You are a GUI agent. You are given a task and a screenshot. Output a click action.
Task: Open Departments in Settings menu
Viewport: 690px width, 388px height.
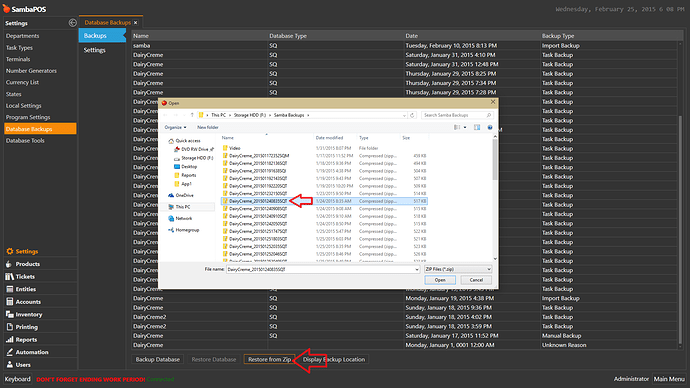22,36
